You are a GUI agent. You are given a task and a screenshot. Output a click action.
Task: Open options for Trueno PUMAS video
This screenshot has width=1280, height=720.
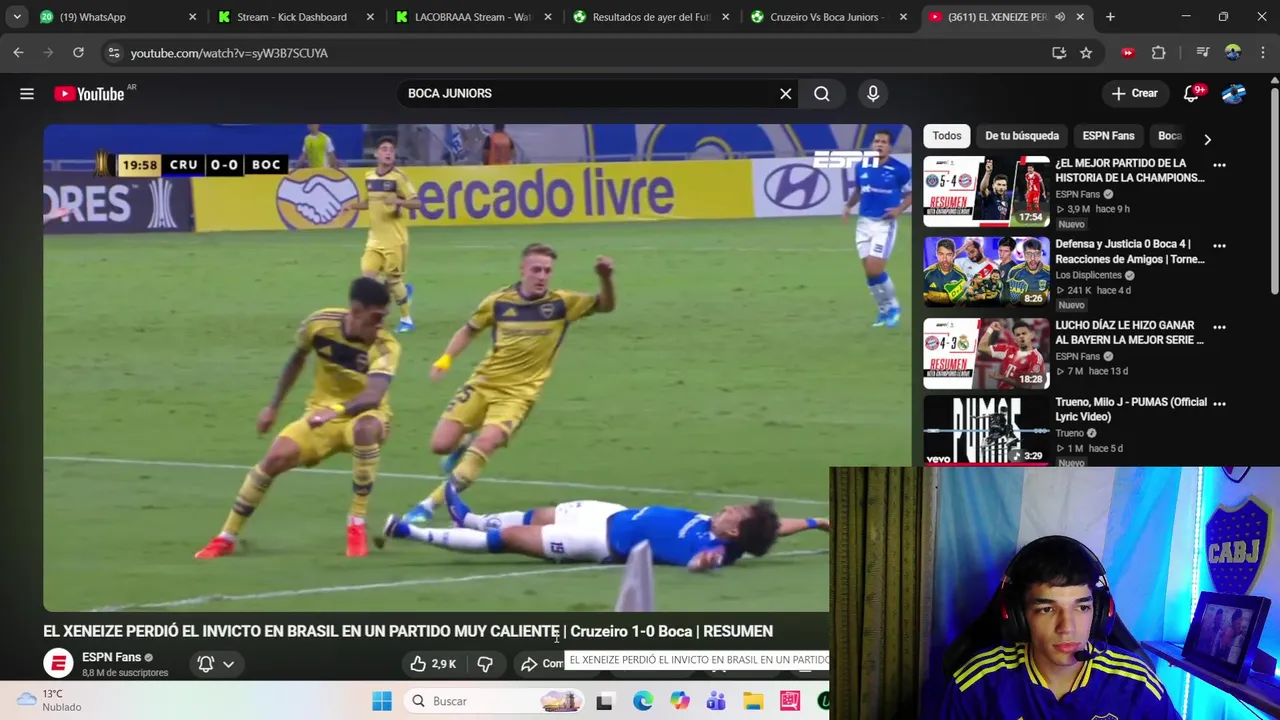pos(1219,403)
